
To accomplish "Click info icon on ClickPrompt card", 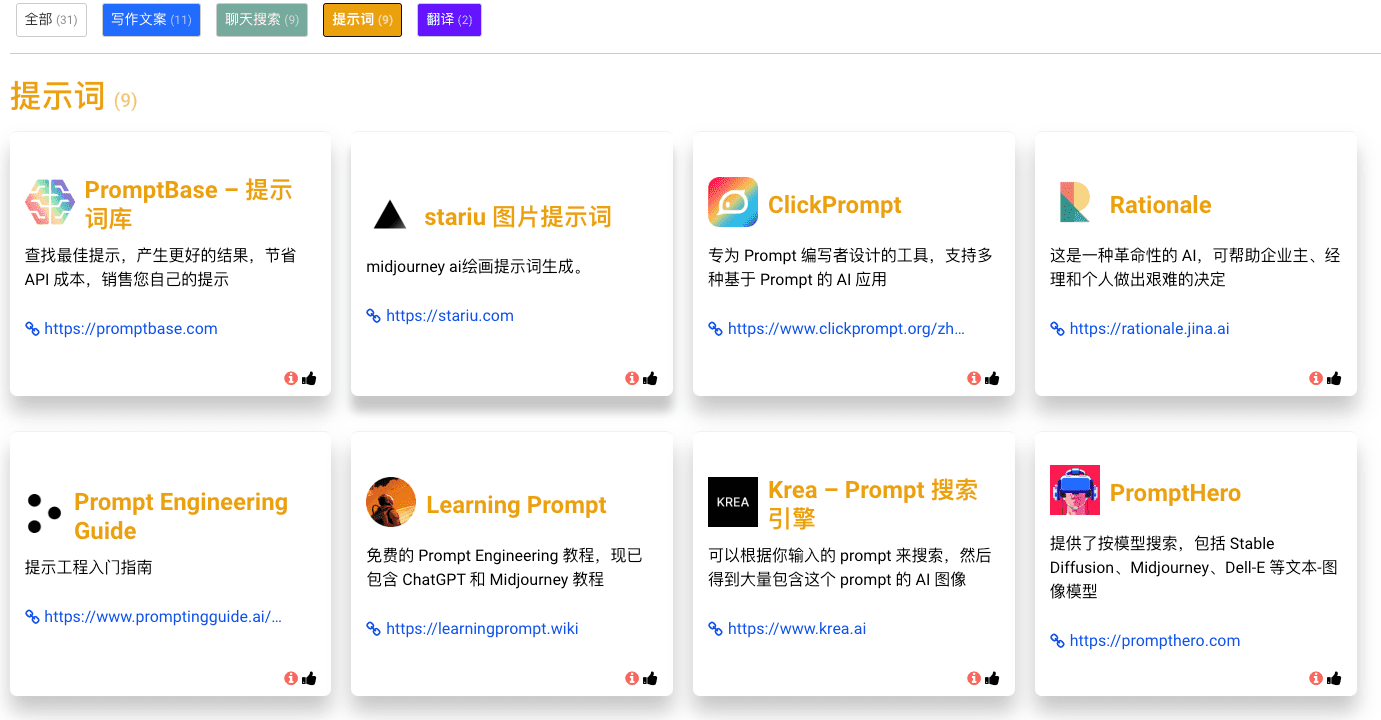I will (x=974, y=378).
